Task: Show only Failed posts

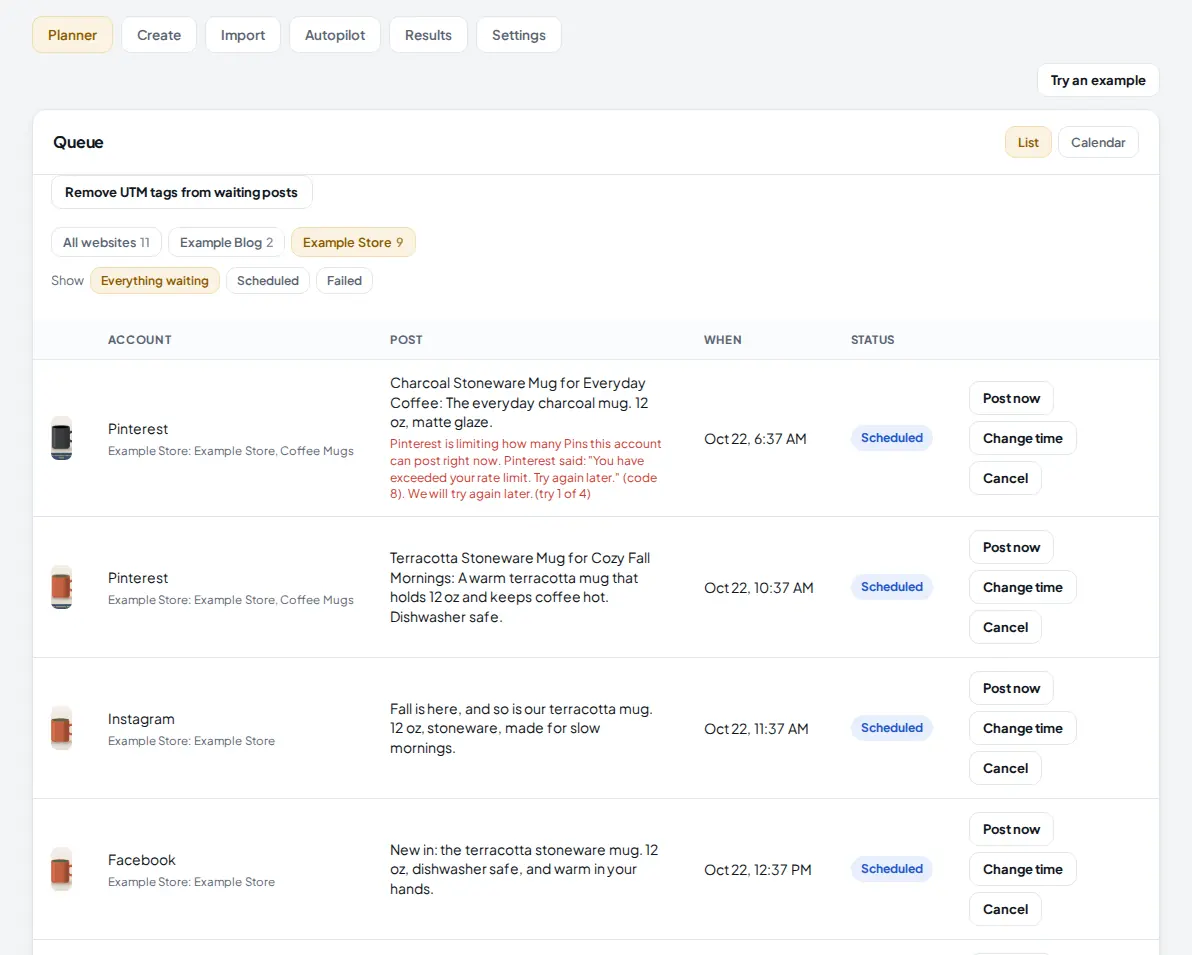Action: click(344, 281)
